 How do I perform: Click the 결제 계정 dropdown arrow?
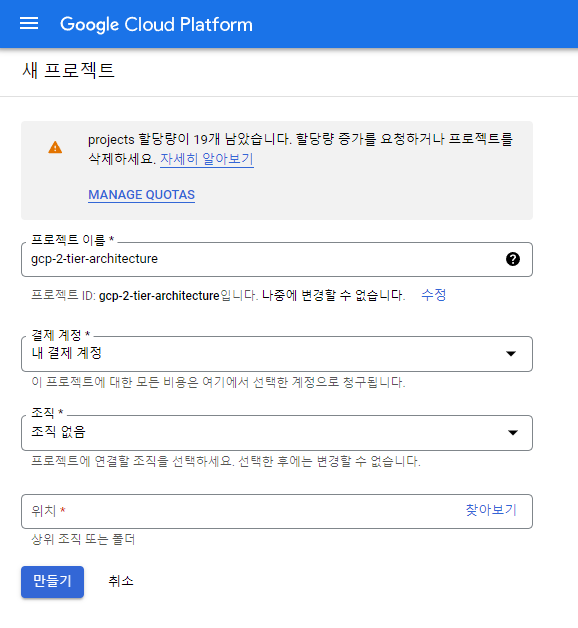(x=511, y=354)
